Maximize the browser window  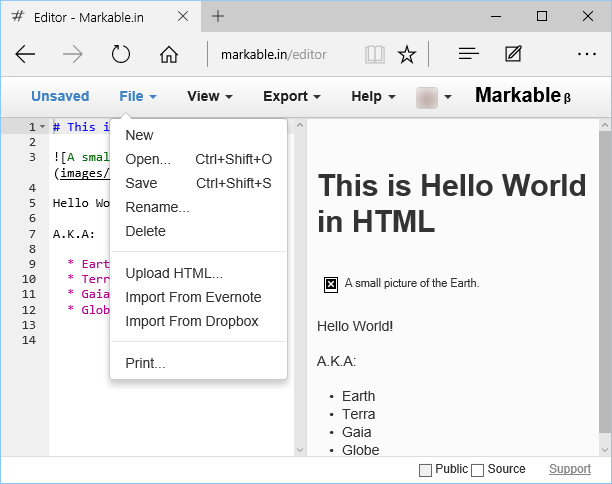(x=542, y=16)
